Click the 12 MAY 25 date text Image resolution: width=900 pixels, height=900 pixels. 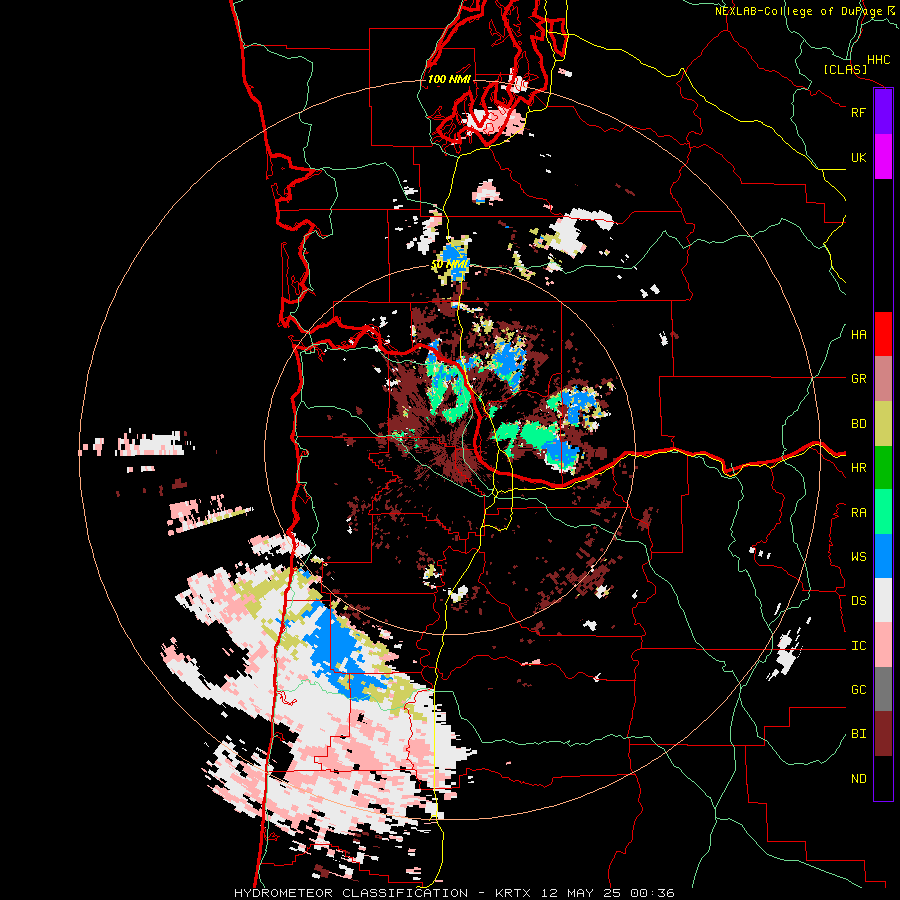(580, 893)
